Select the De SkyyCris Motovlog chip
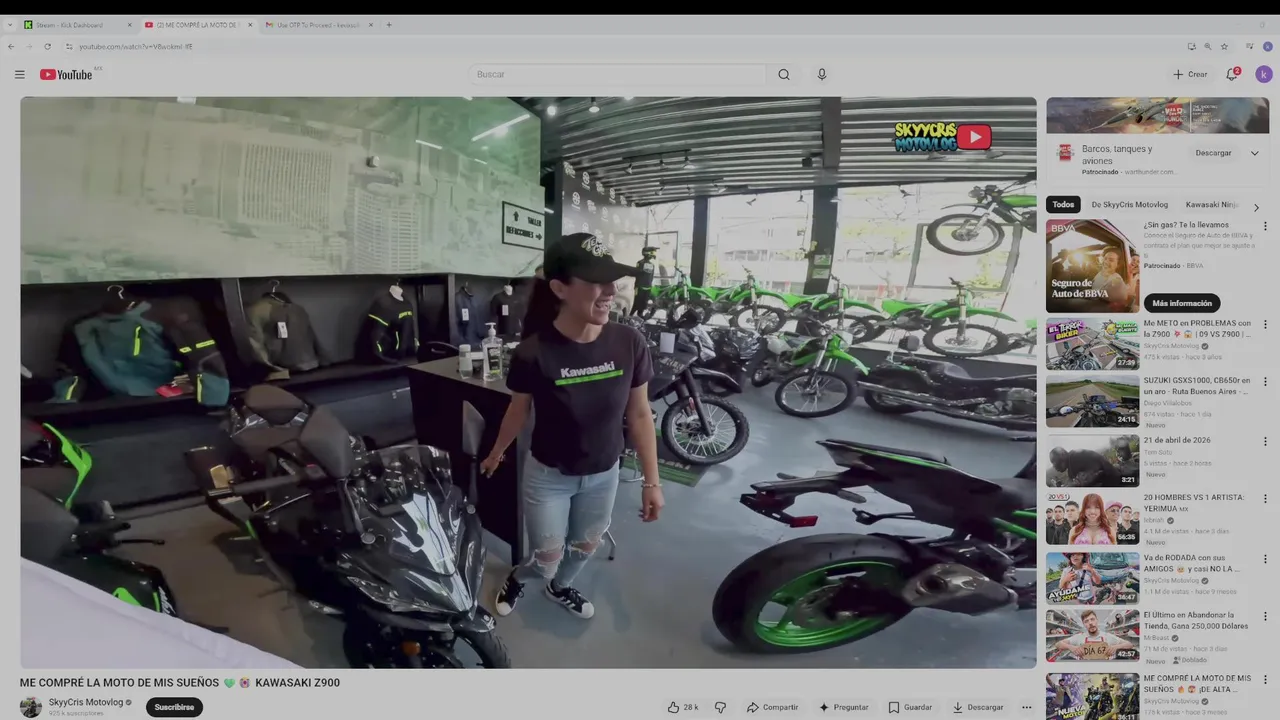Image resolution: width=1280 pixels, height=720 pixels. pyautogui.click(x=1130, y=205)
